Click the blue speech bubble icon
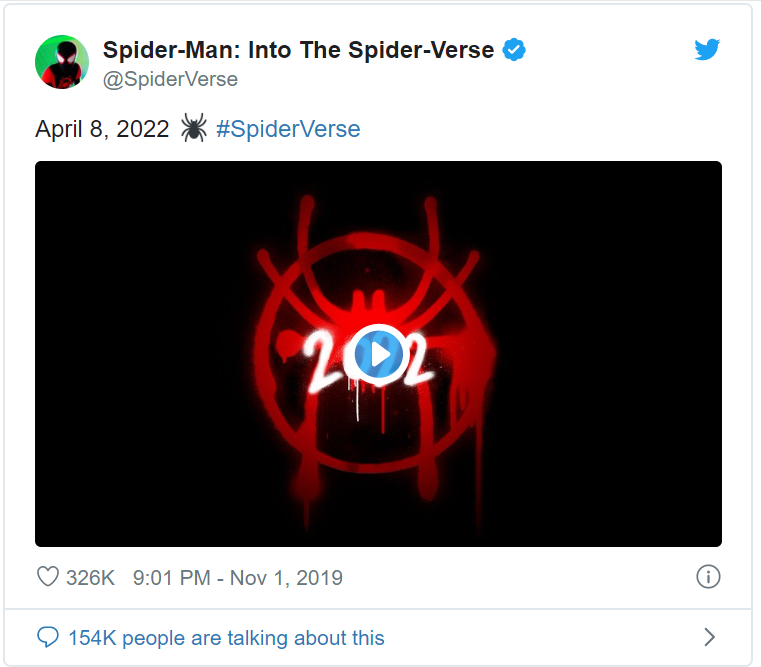The height and width of the screenshot is (667, 761). 47,637
